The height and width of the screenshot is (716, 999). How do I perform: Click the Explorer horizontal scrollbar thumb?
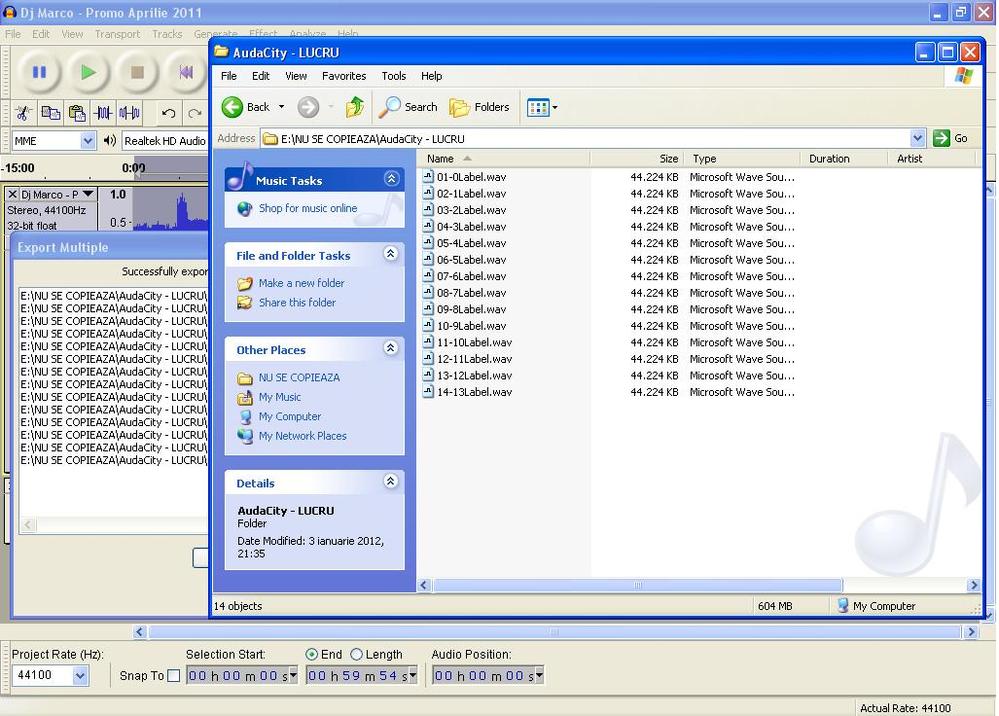click(x=637, y=585)
